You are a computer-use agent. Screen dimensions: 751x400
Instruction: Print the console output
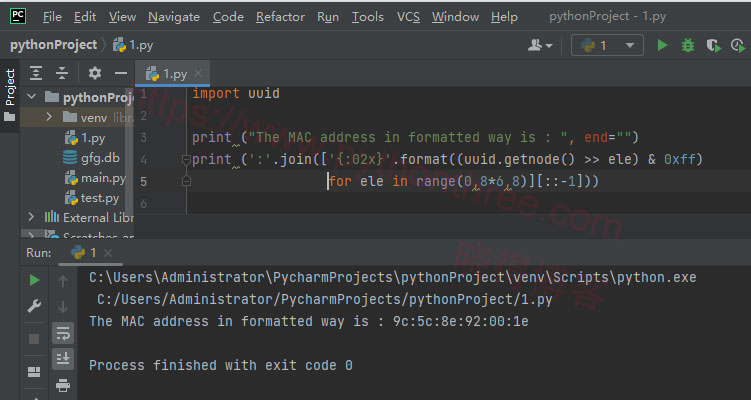tap(63, 385)
